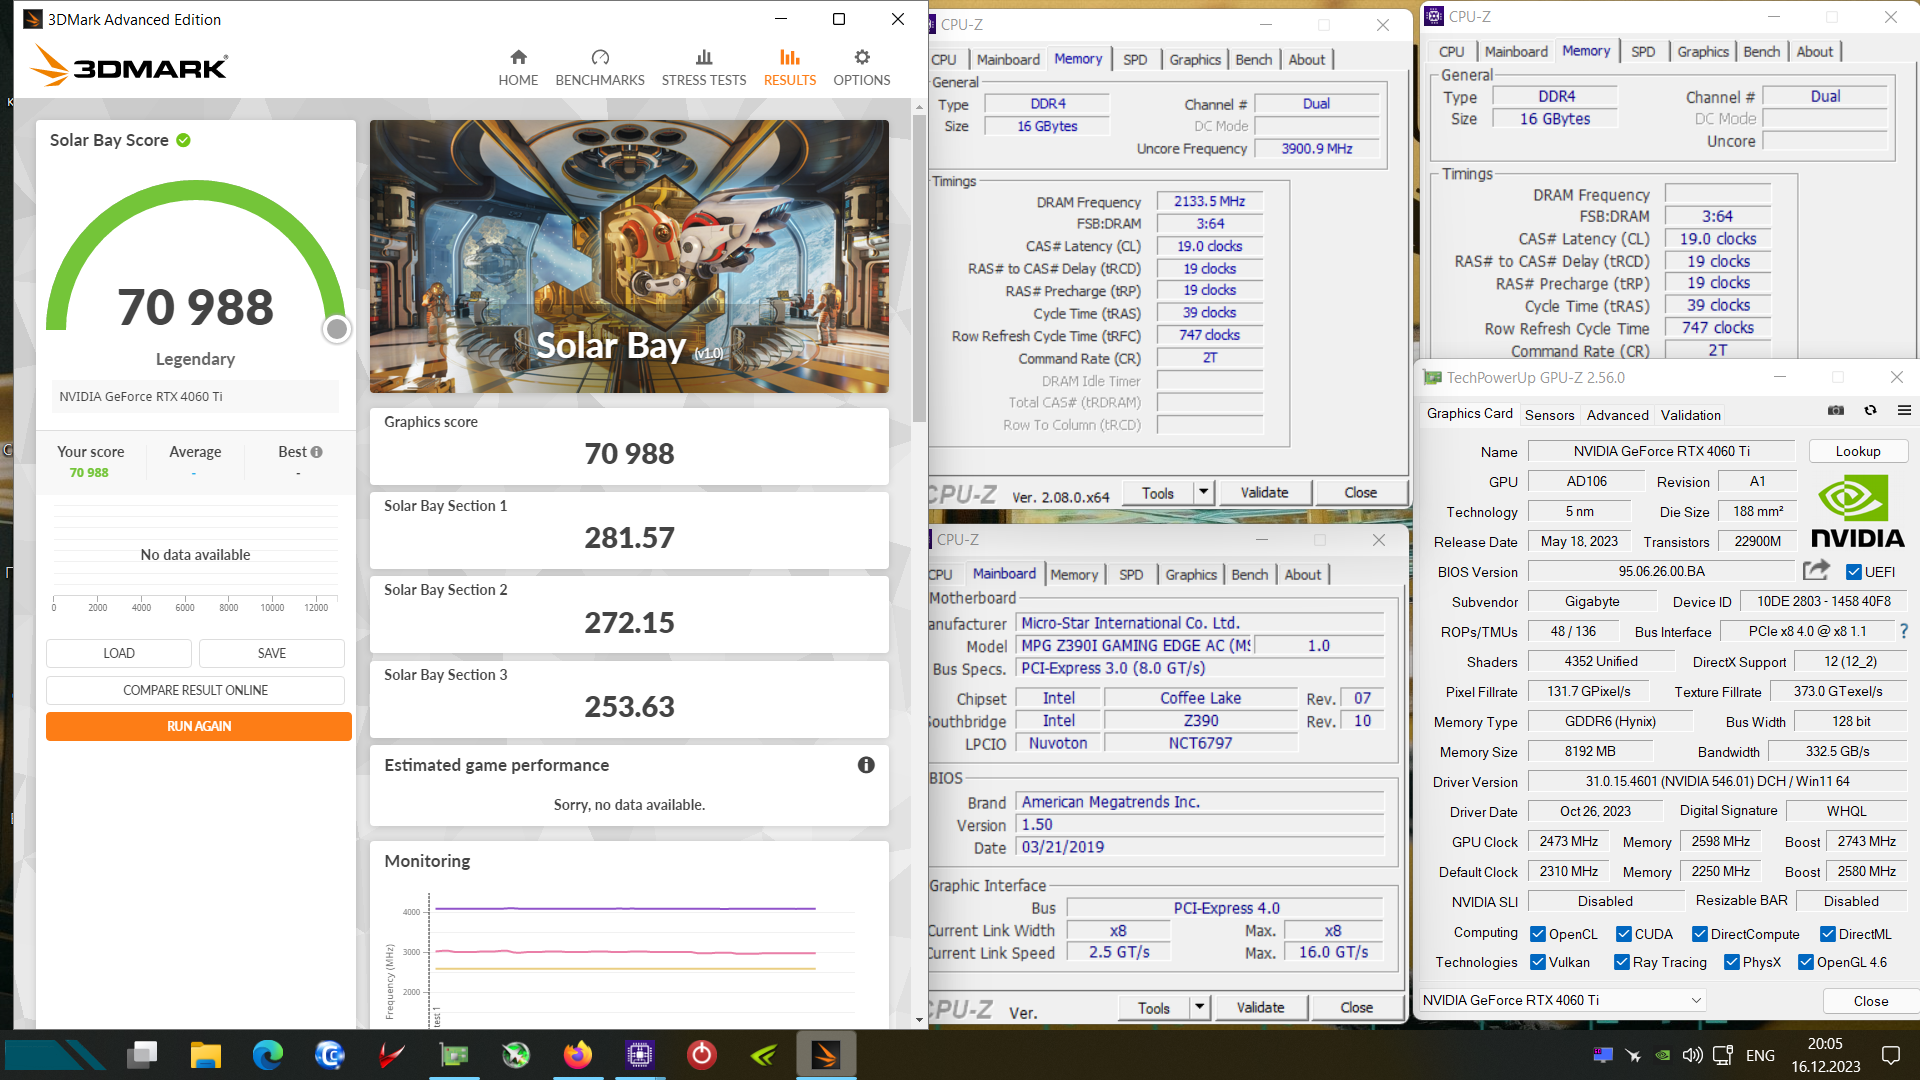Click Validate in the CPU-Z Memory window
Screen dimensions: 1920x1080
click(x=1265, y=492)
